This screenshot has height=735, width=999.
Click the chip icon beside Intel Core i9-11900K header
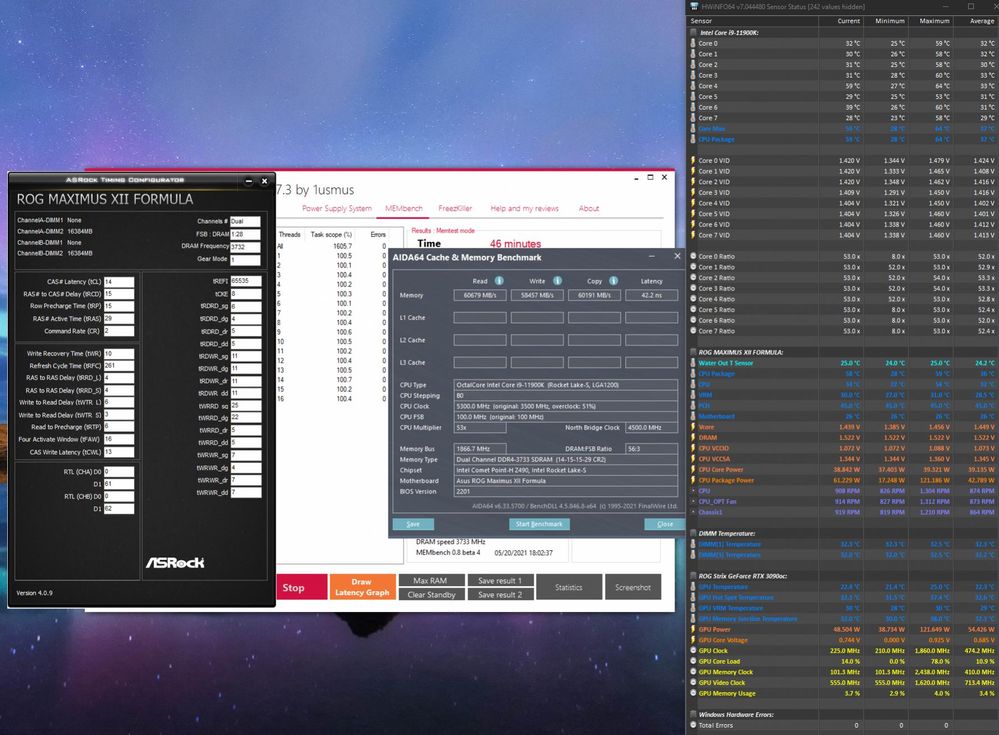(x=693, y=32)
